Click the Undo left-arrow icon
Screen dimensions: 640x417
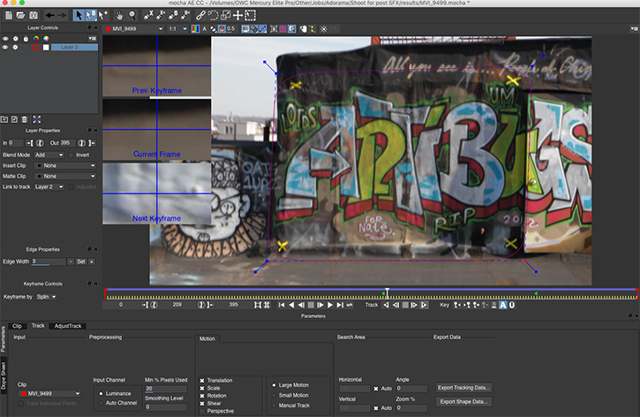[50, 16]
